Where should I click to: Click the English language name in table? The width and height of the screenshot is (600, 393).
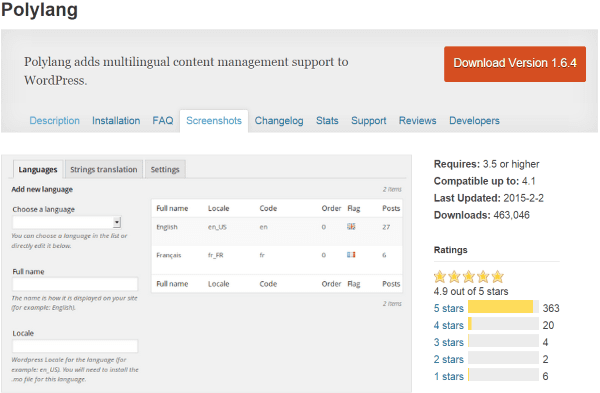167,227
